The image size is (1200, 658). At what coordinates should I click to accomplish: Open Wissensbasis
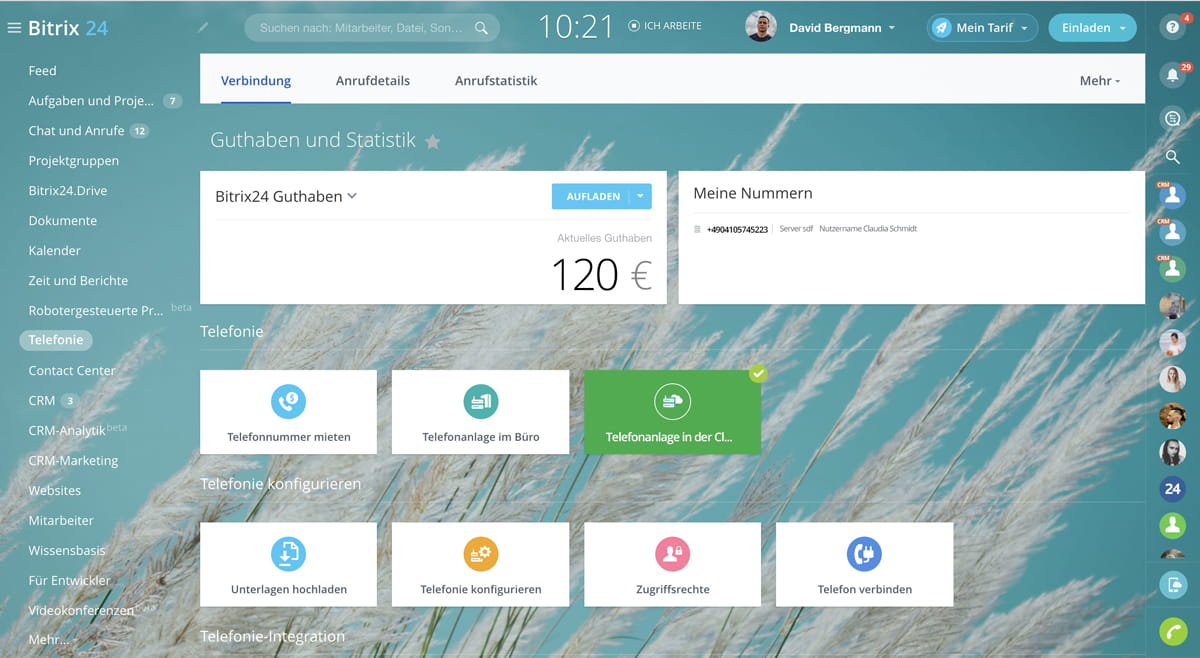point(67,551)
